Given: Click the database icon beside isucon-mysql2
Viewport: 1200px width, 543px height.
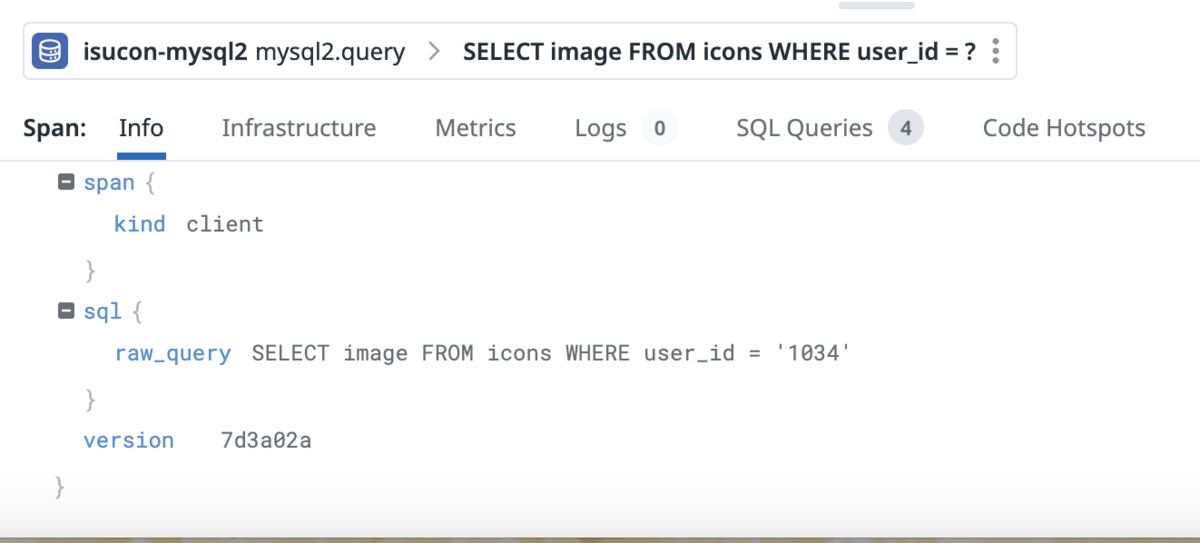Looking at the screenshot, I should 49,51.
